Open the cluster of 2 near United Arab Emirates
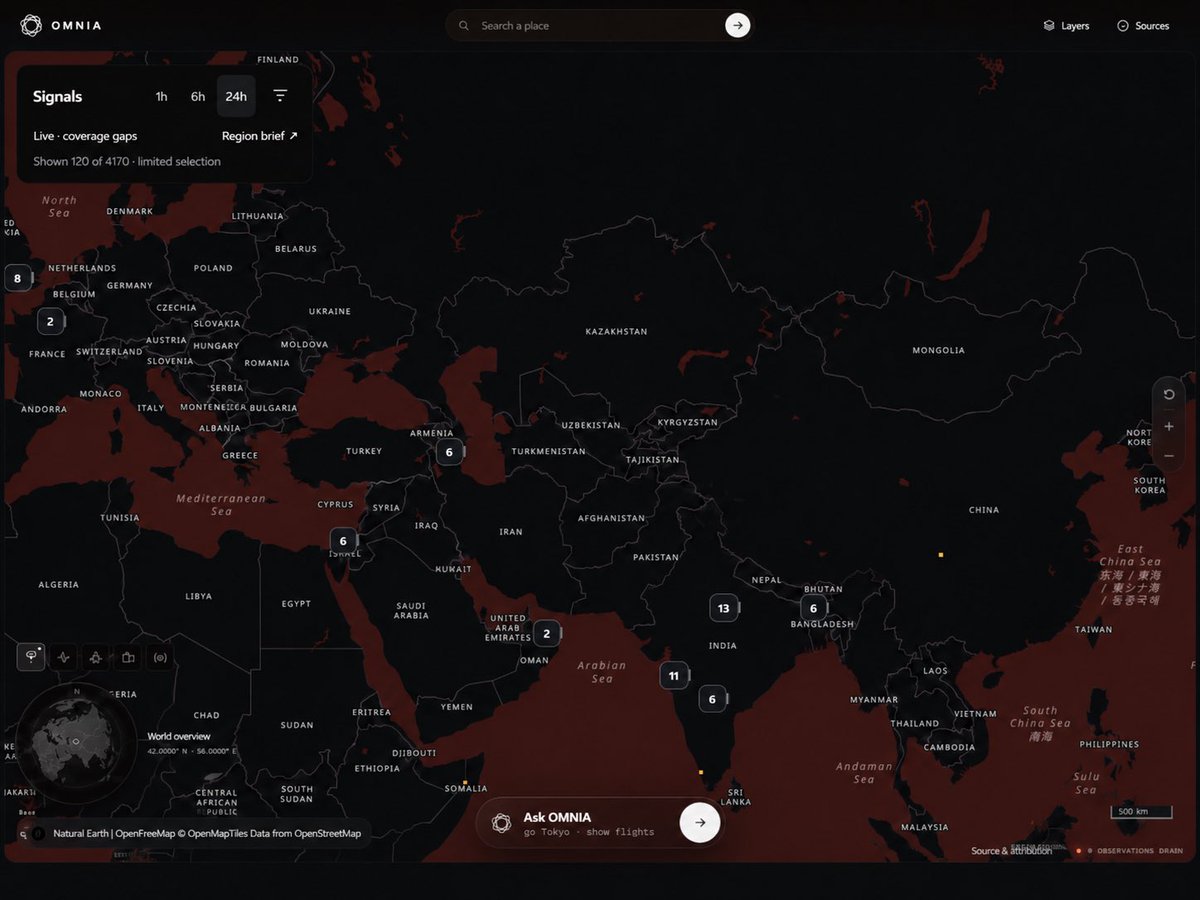 tap(547, 633)
